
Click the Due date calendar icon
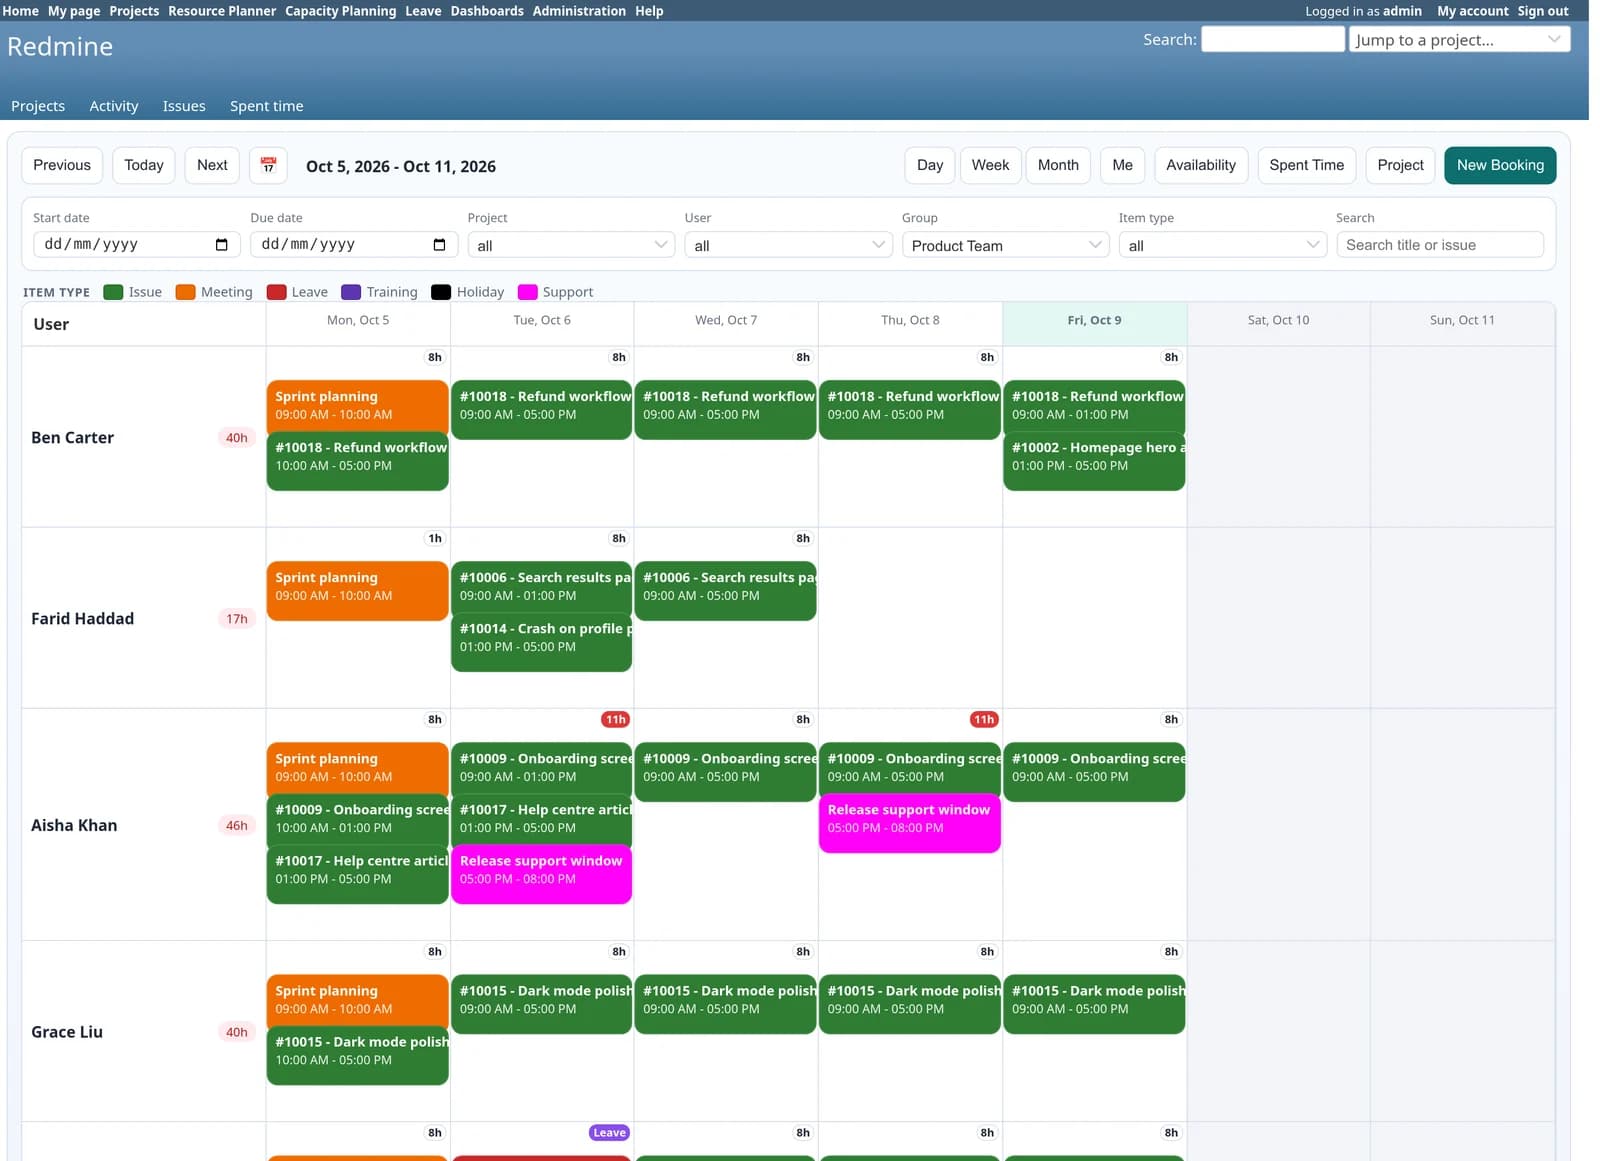pyautogui.click(x=439, y=245)
